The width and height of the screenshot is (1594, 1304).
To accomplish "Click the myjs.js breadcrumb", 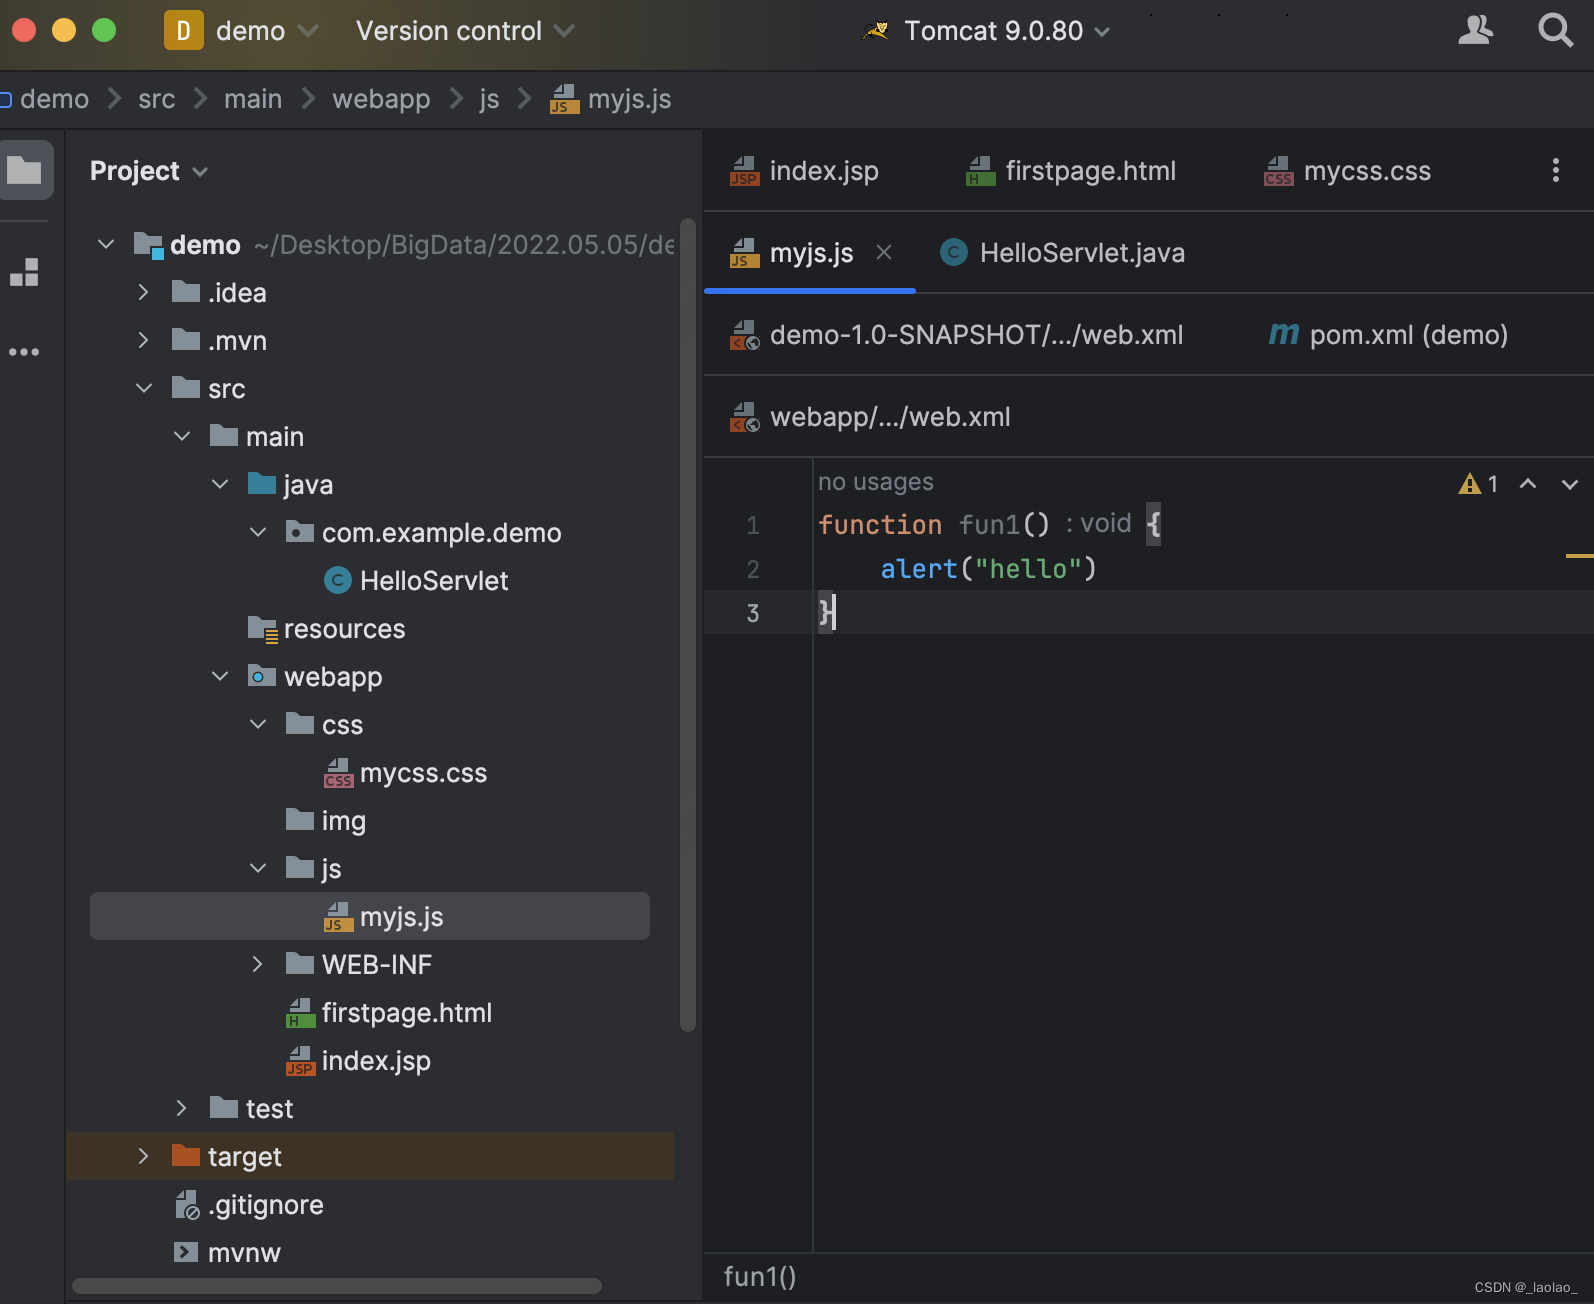I will click(611, 99).
